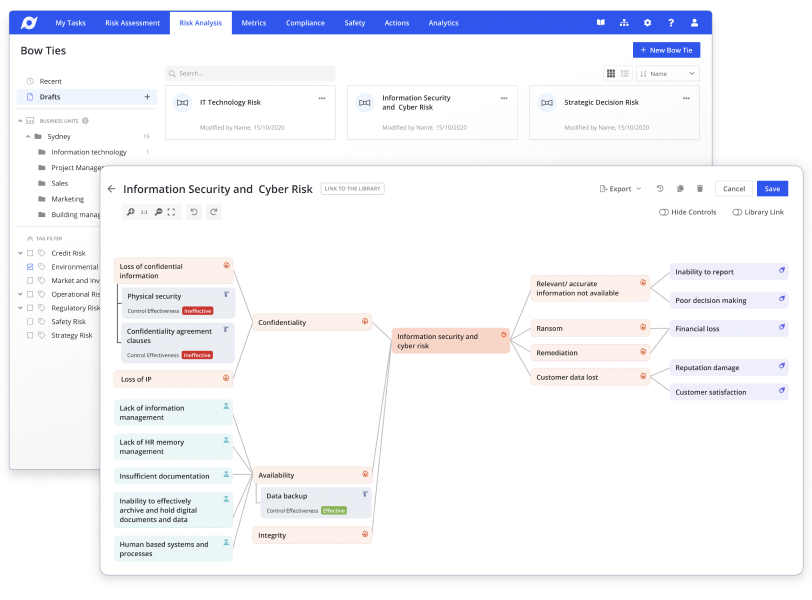Click the redo icon in diagram toolbar
The height and width of the screenshot is (600, 812).
[x=213, y=212]
